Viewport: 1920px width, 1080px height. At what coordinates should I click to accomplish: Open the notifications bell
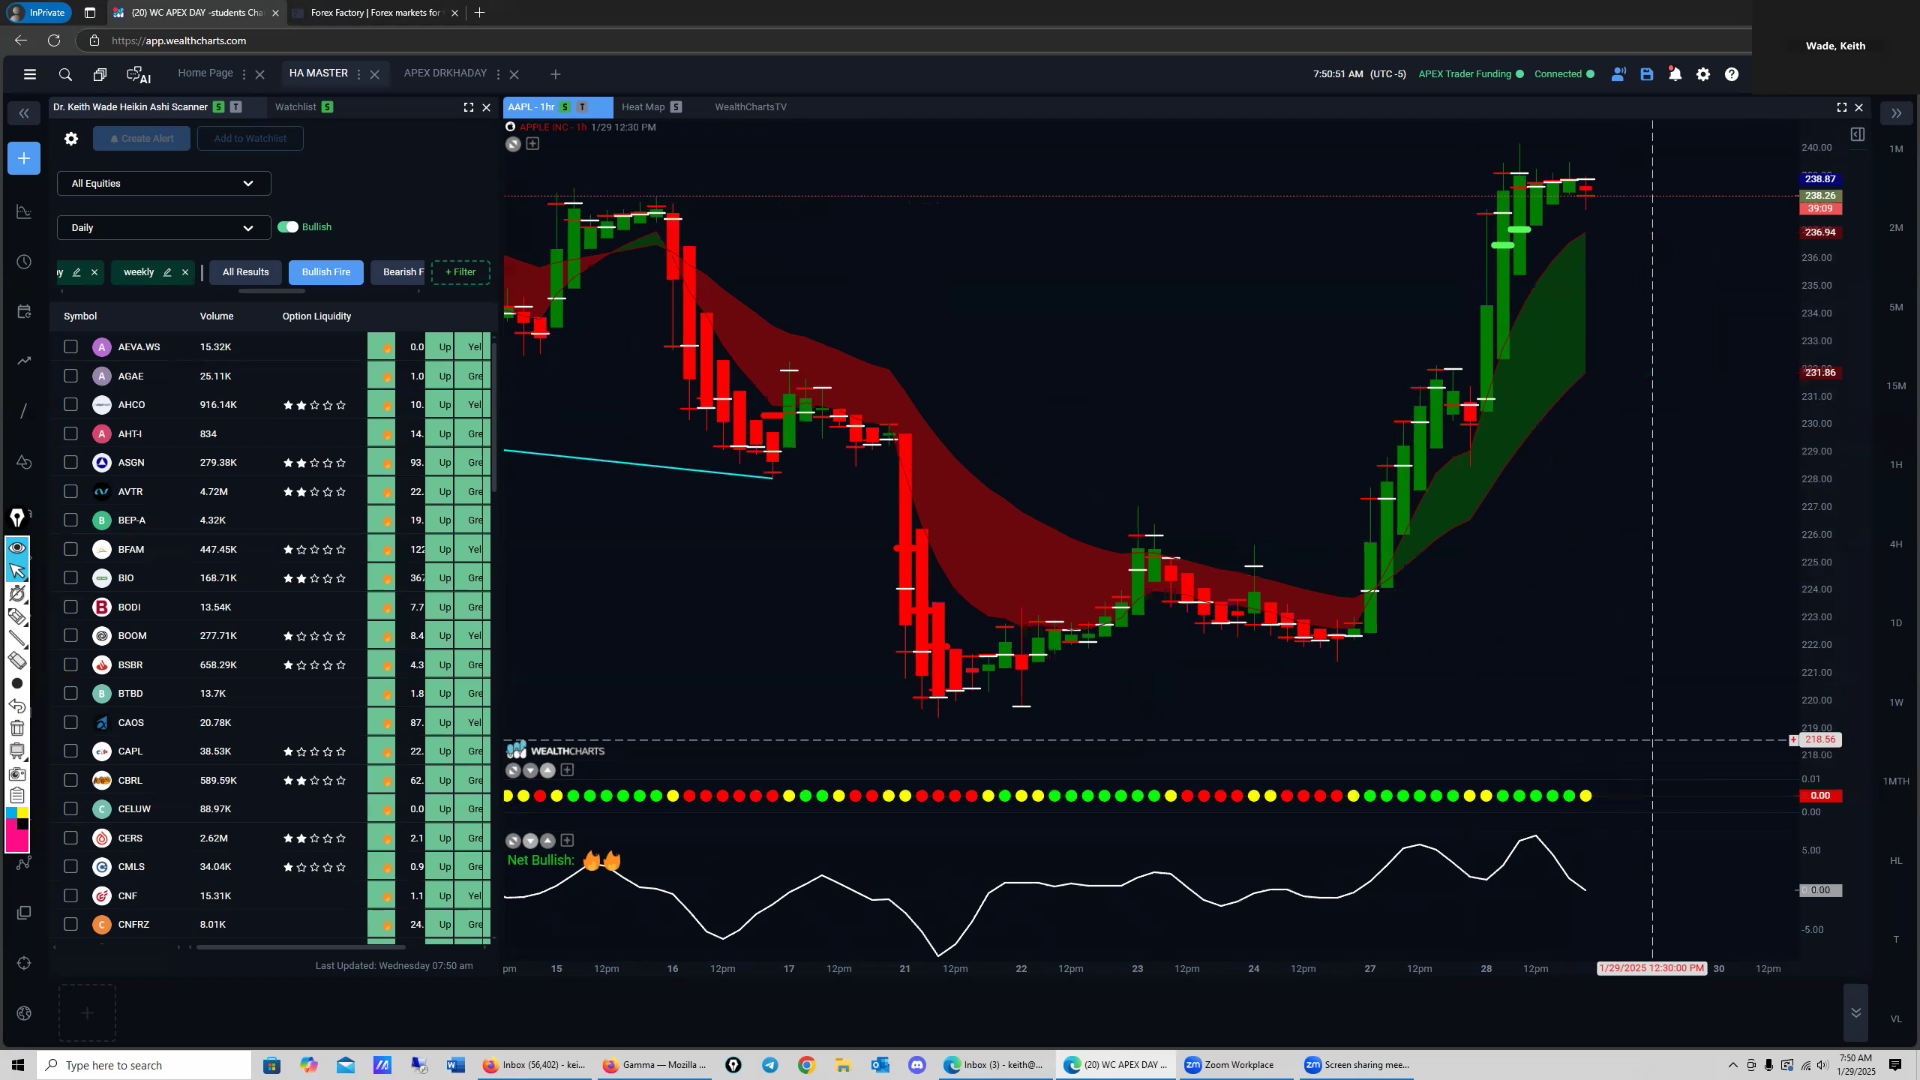click(x=1675, y=74)
